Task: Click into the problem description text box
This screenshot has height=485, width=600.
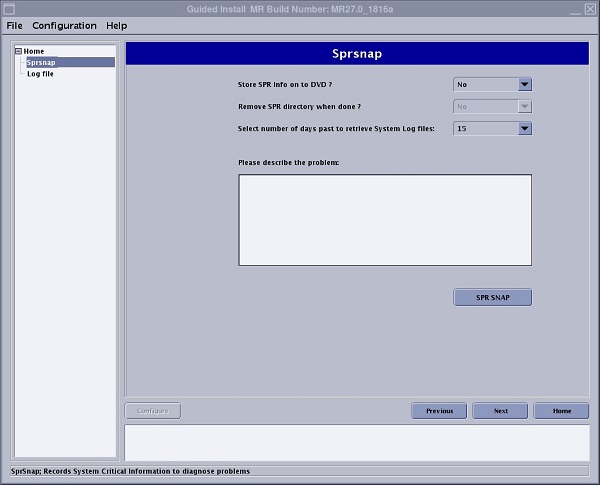Action: [384, 220]
